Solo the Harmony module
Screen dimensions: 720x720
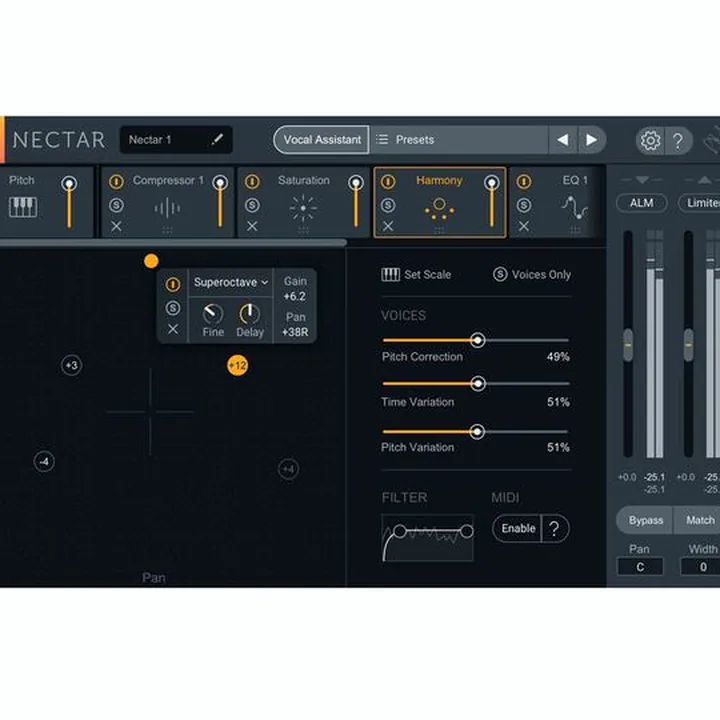click(x=388, y=205)
